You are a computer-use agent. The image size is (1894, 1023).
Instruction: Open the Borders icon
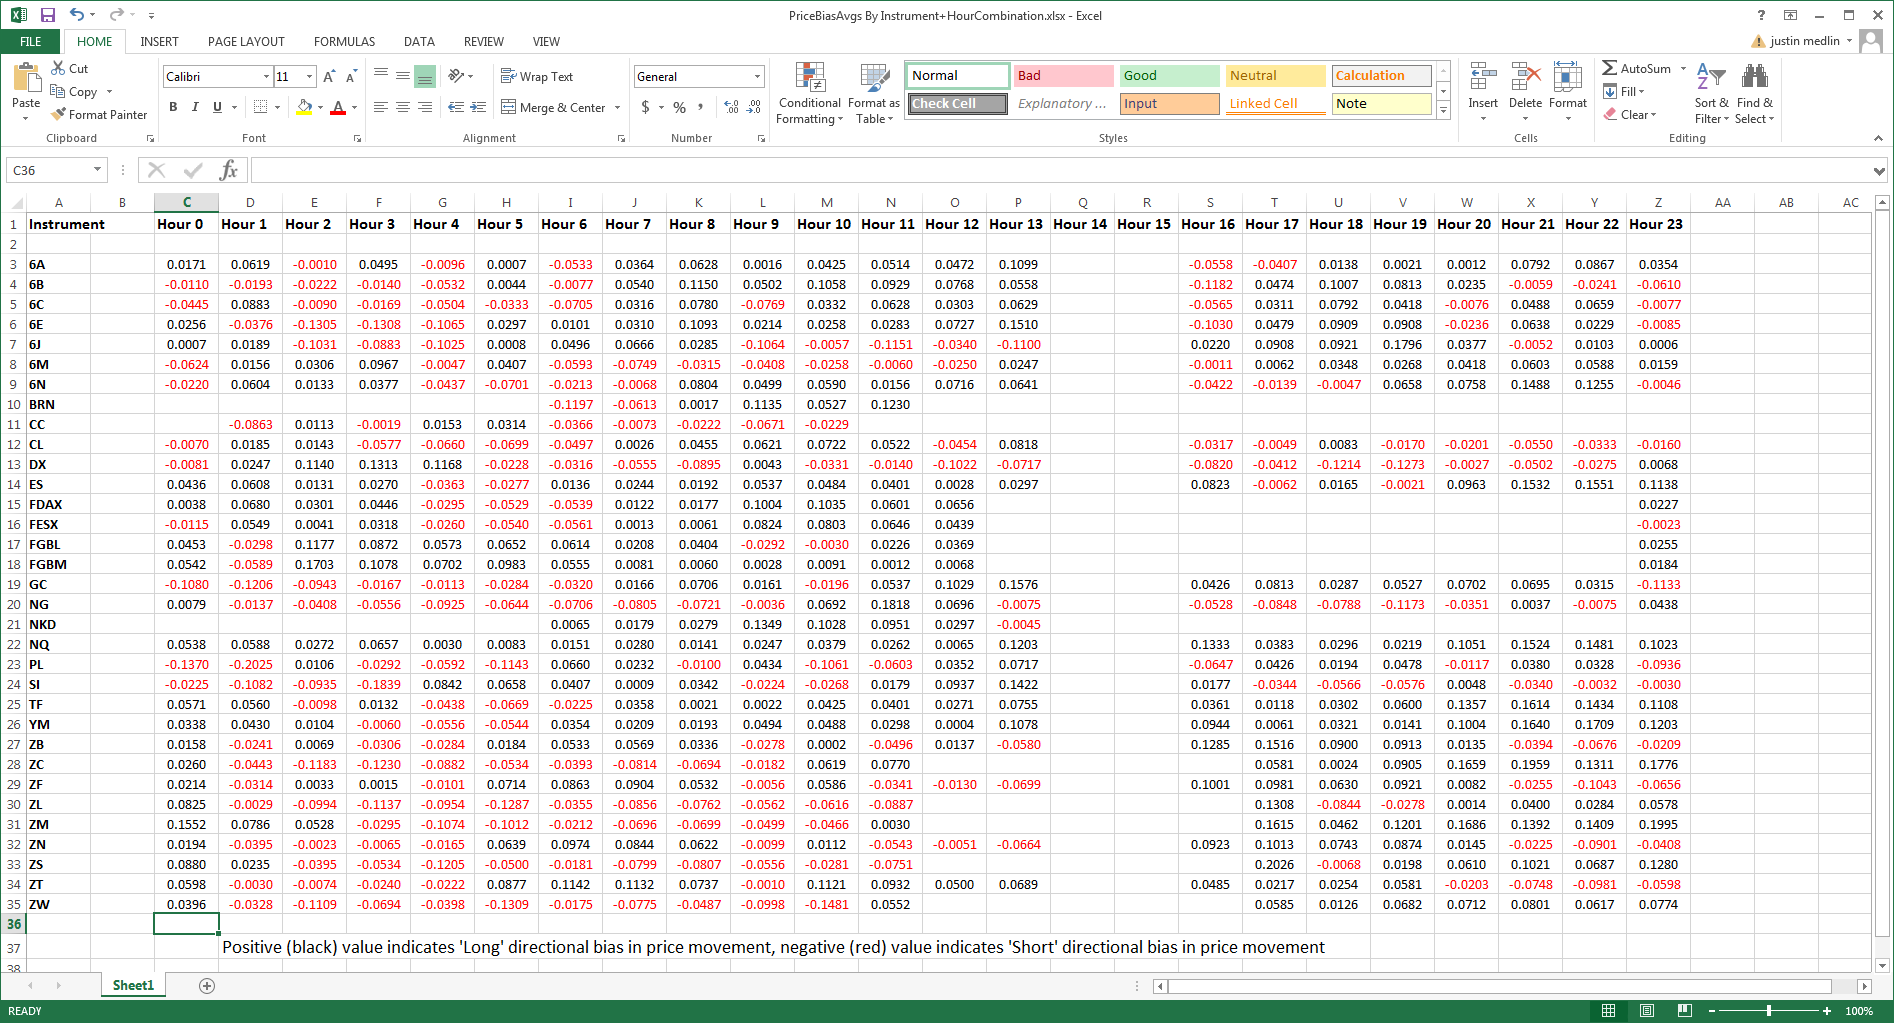261,107
